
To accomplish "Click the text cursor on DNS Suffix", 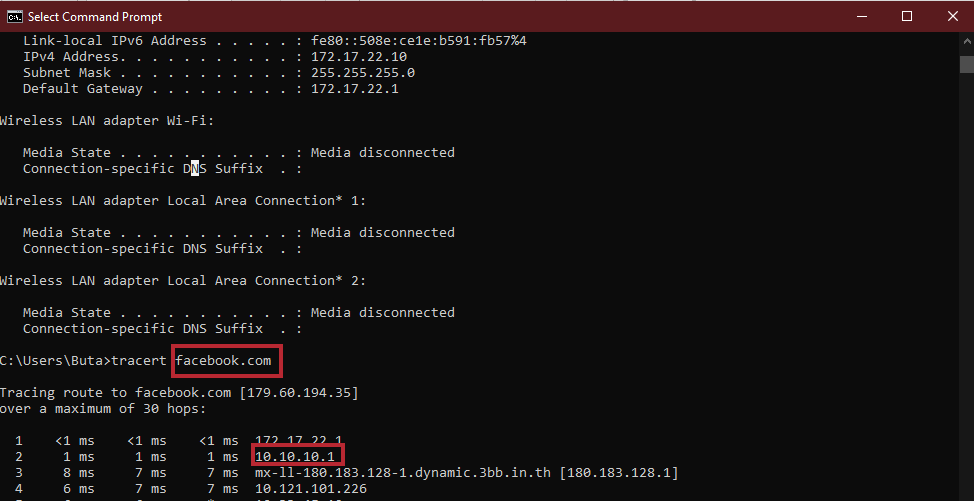I will click(x=195, y=168).
